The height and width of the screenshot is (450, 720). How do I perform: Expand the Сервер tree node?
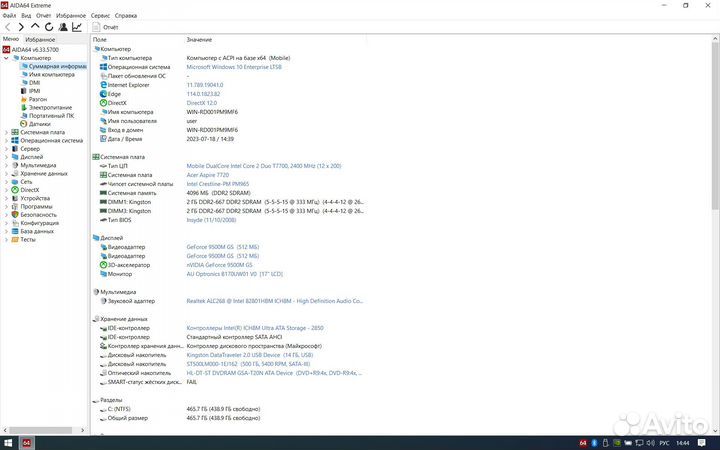click(6, 149)
